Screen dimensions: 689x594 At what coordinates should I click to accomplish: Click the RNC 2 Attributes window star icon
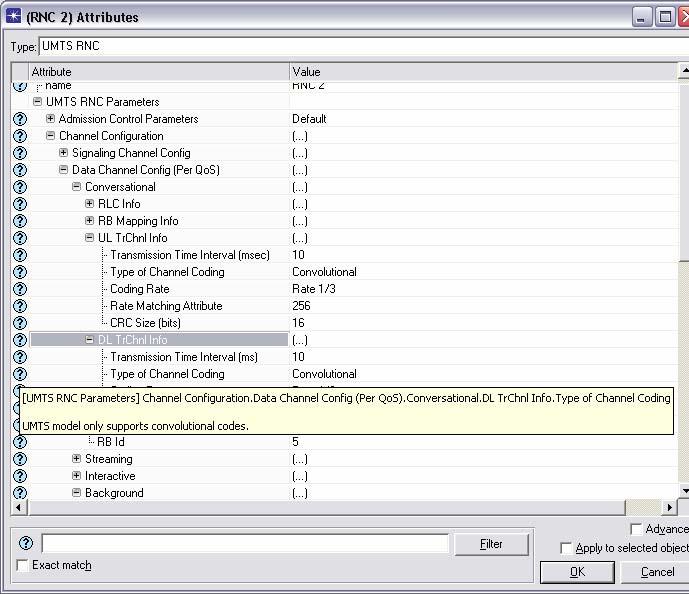tap(13, 16)
